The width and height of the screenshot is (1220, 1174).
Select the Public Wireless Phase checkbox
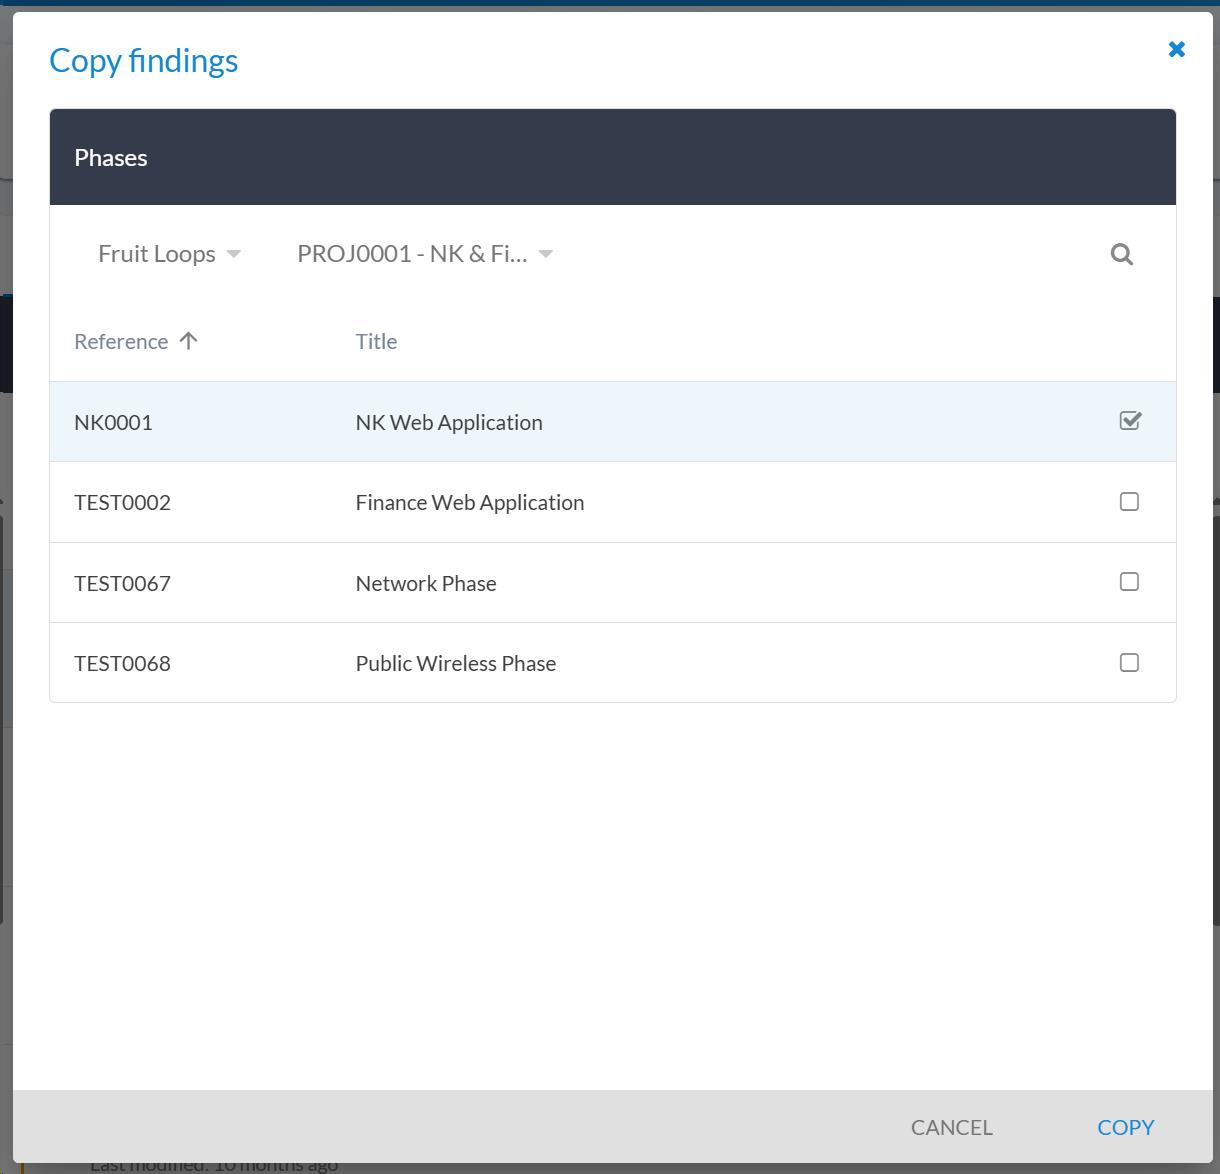click(x=1129, y=663)
